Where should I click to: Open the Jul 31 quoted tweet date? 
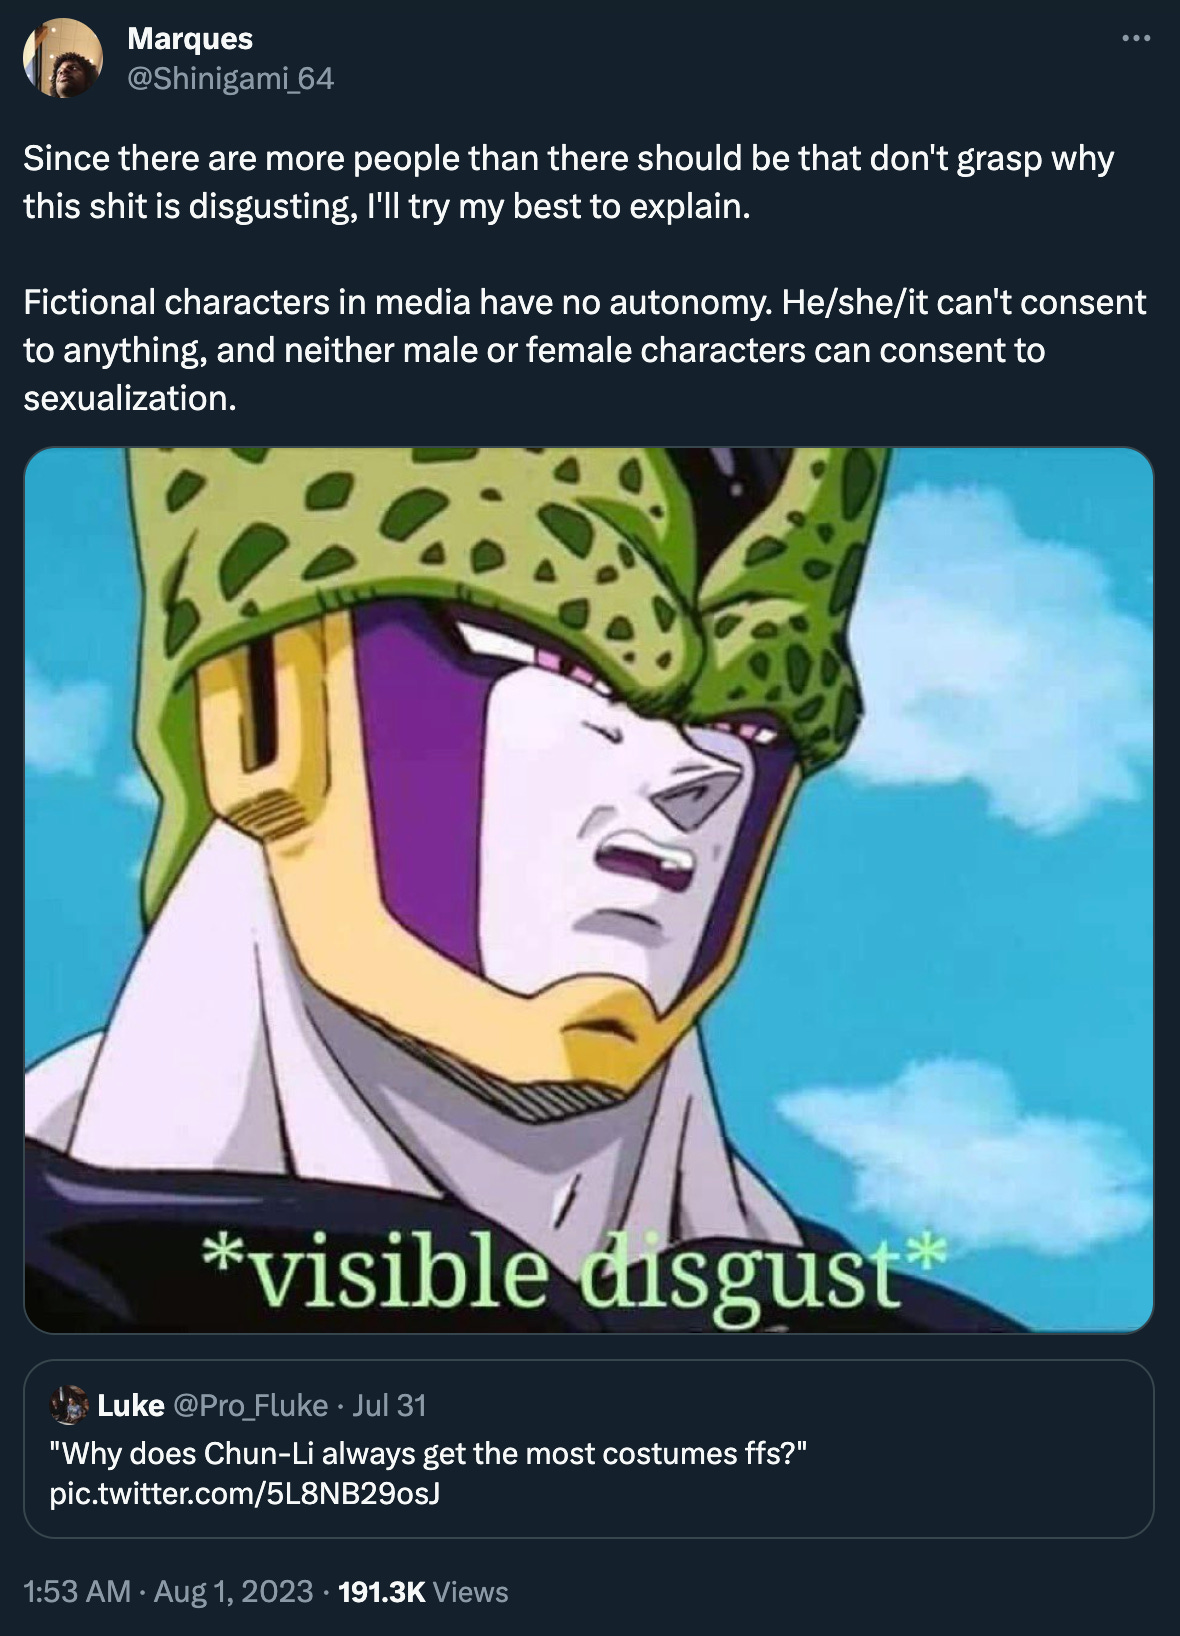[389, 1405]
